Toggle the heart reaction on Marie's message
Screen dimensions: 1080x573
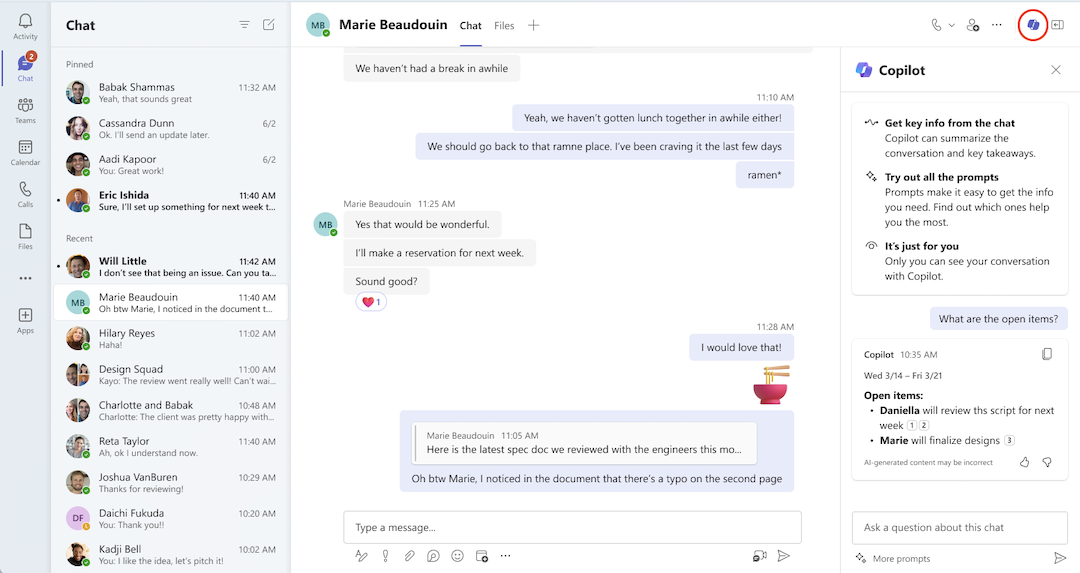[371, 302]
